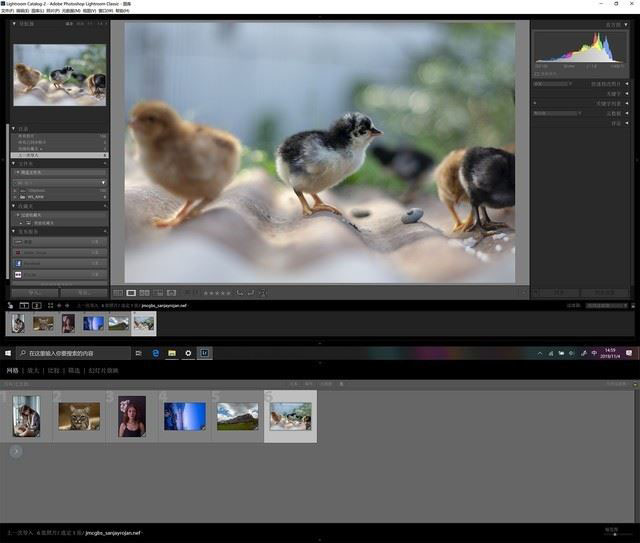Rotate photo counter-clockwise

240,293
